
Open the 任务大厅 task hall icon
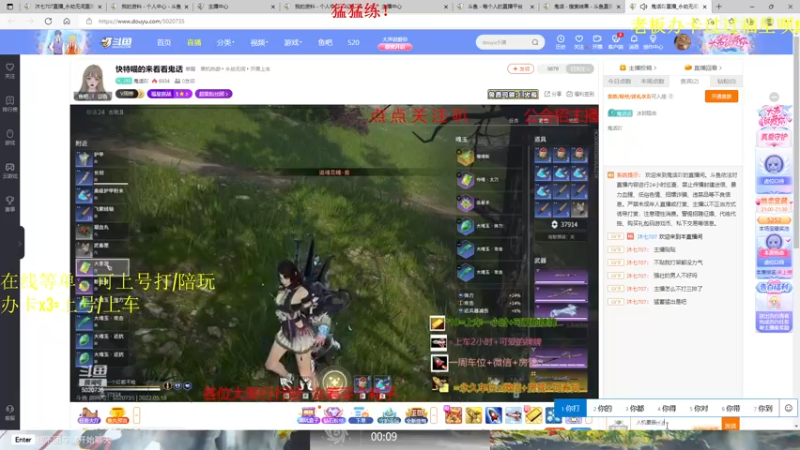(x=89, y=416)
